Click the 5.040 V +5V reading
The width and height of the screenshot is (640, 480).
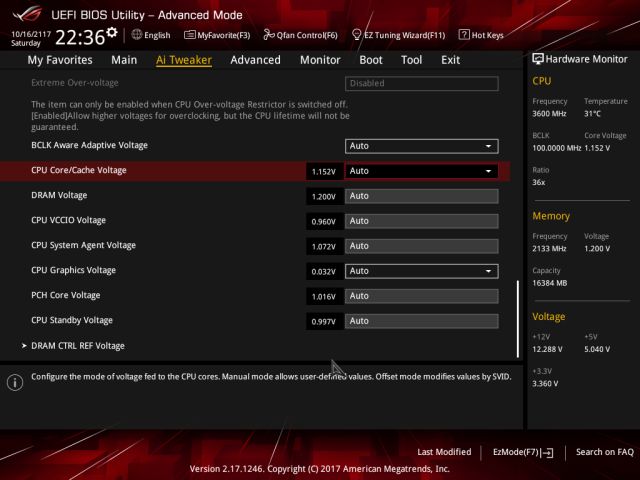point(597,349)
